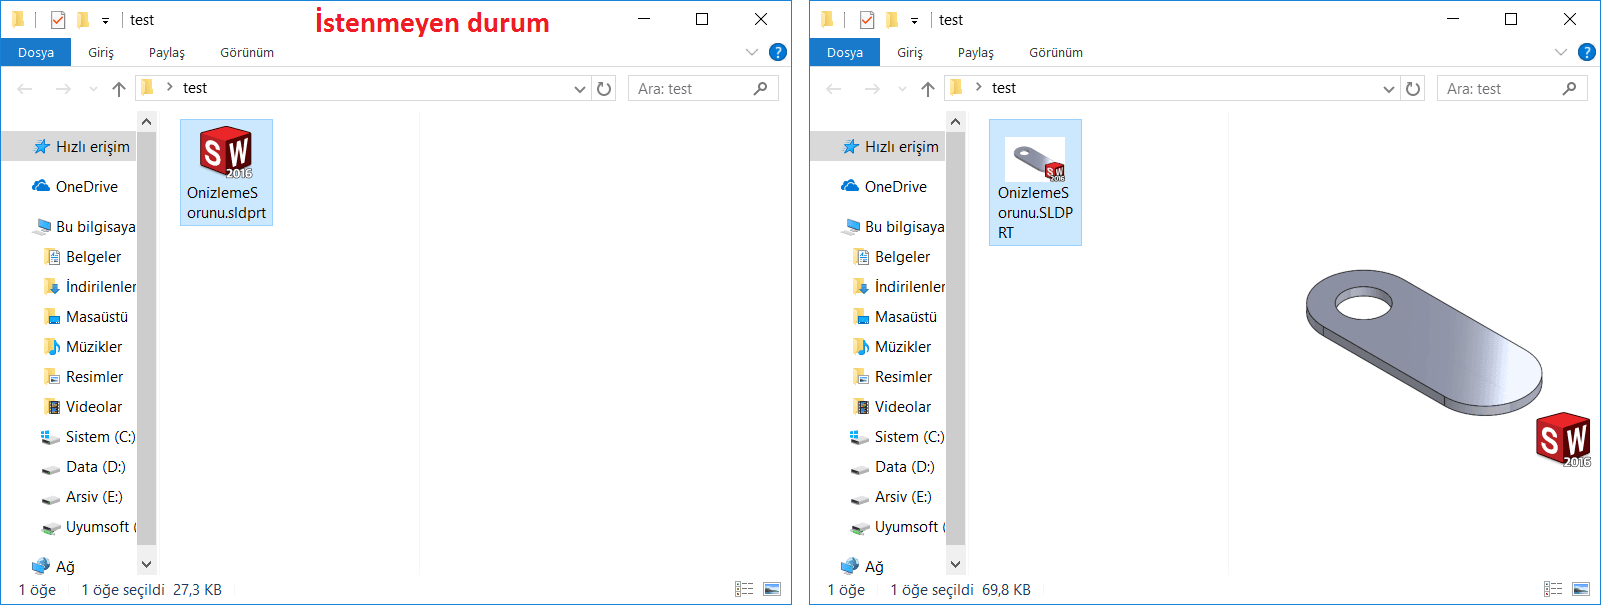Click the up arrow in right window navigation

[x=928, y=89]
